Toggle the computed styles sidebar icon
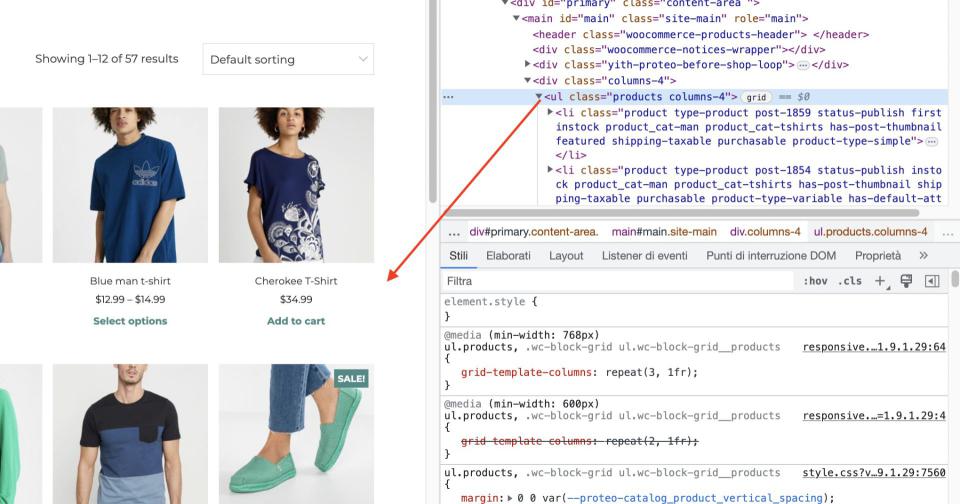This screenshot has width=960, height=504. point(932,281)
